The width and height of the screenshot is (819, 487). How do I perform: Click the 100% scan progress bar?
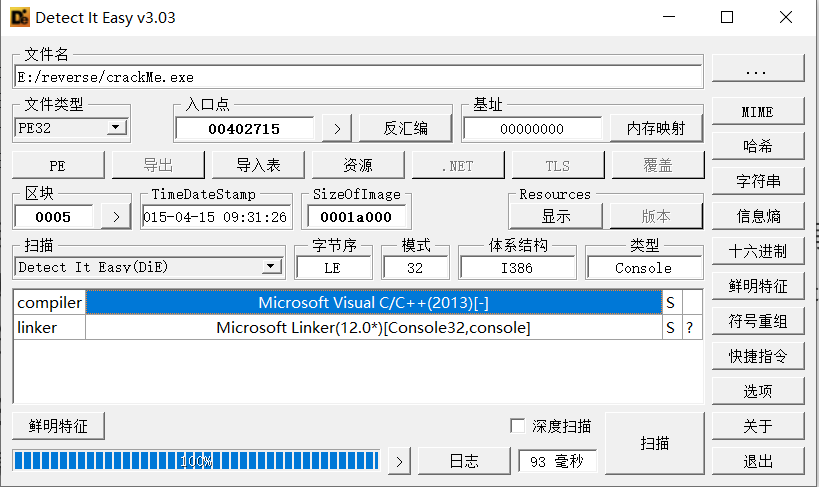tap(196, 461)
